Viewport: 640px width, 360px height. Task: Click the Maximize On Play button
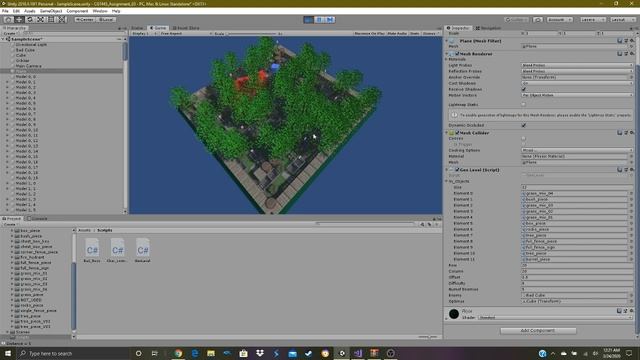tap(369, 33)
